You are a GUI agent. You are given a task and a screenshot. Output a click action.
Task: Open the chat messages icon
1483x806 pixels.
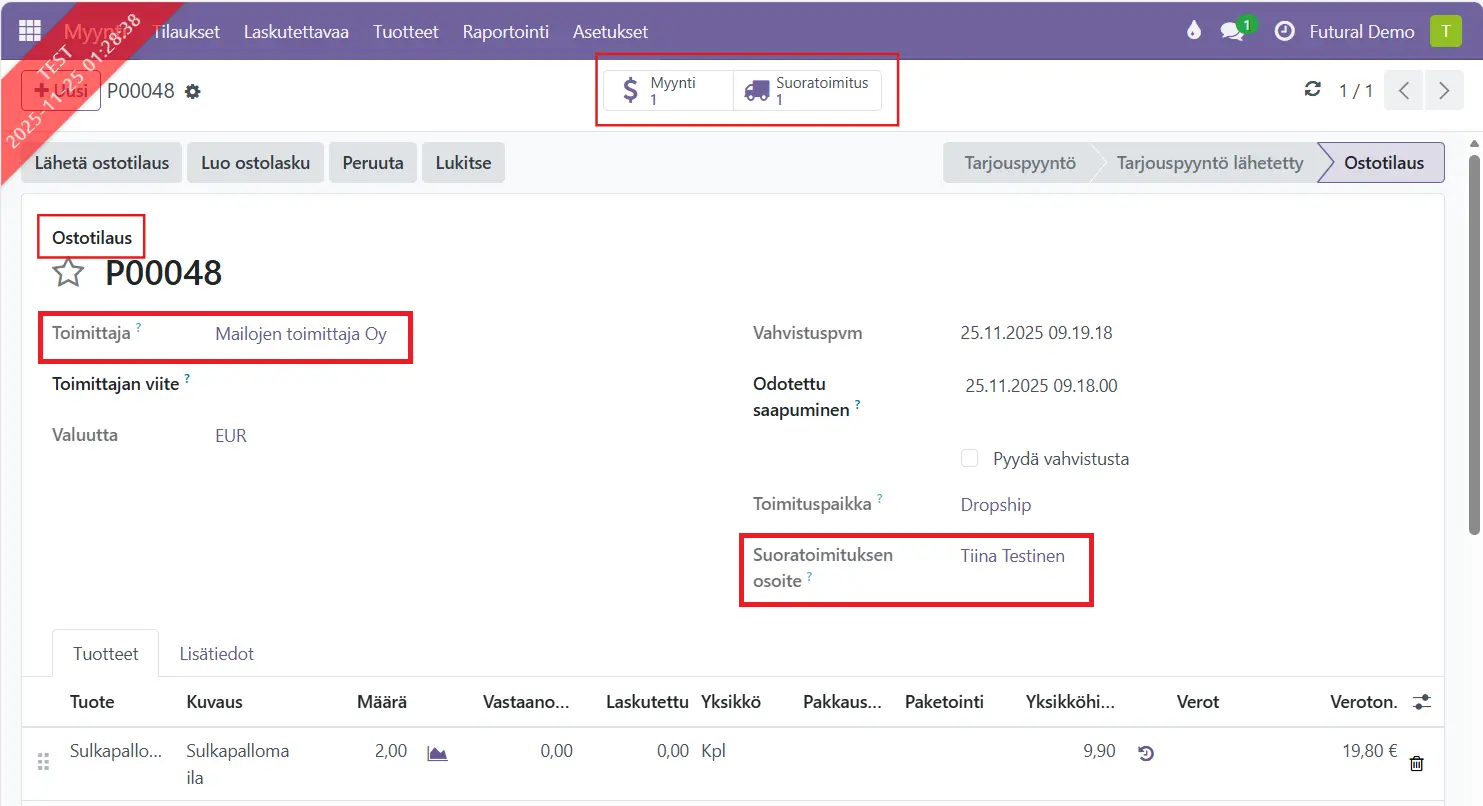point(1233,31)
